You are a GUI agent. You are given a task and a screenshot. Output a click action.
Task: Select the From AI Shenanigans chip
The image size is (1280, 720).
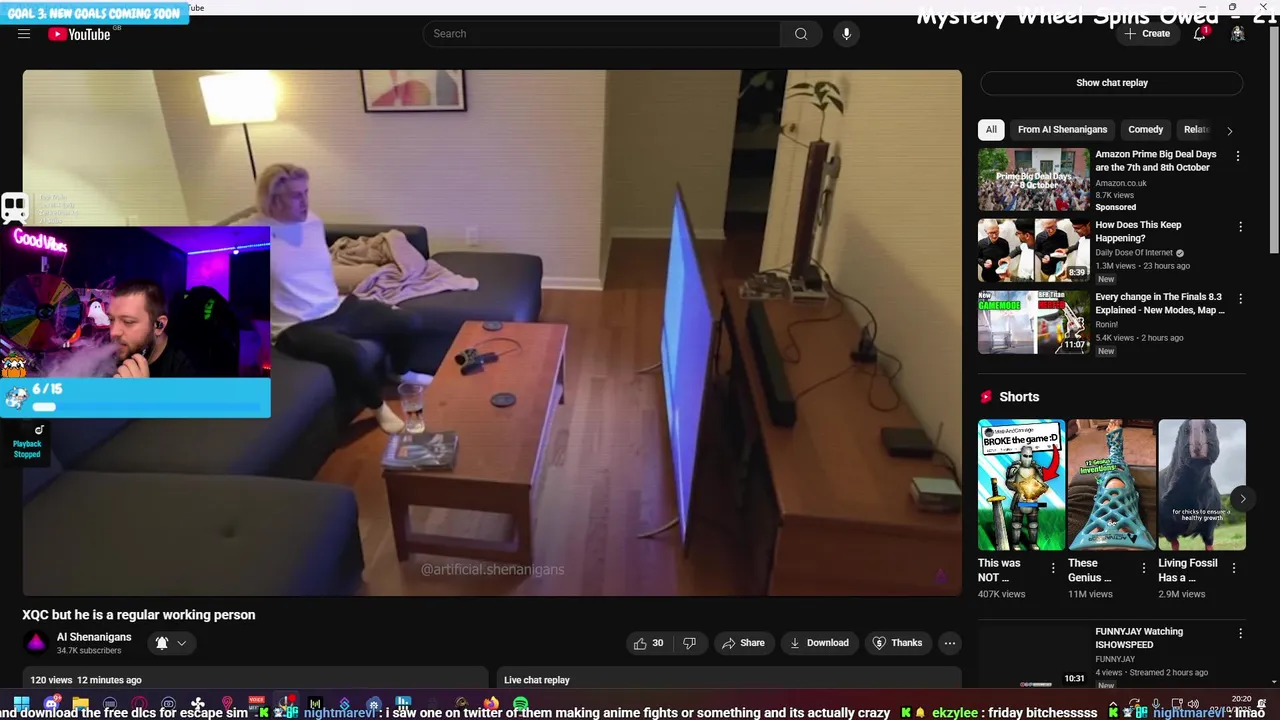[1062, 129]
